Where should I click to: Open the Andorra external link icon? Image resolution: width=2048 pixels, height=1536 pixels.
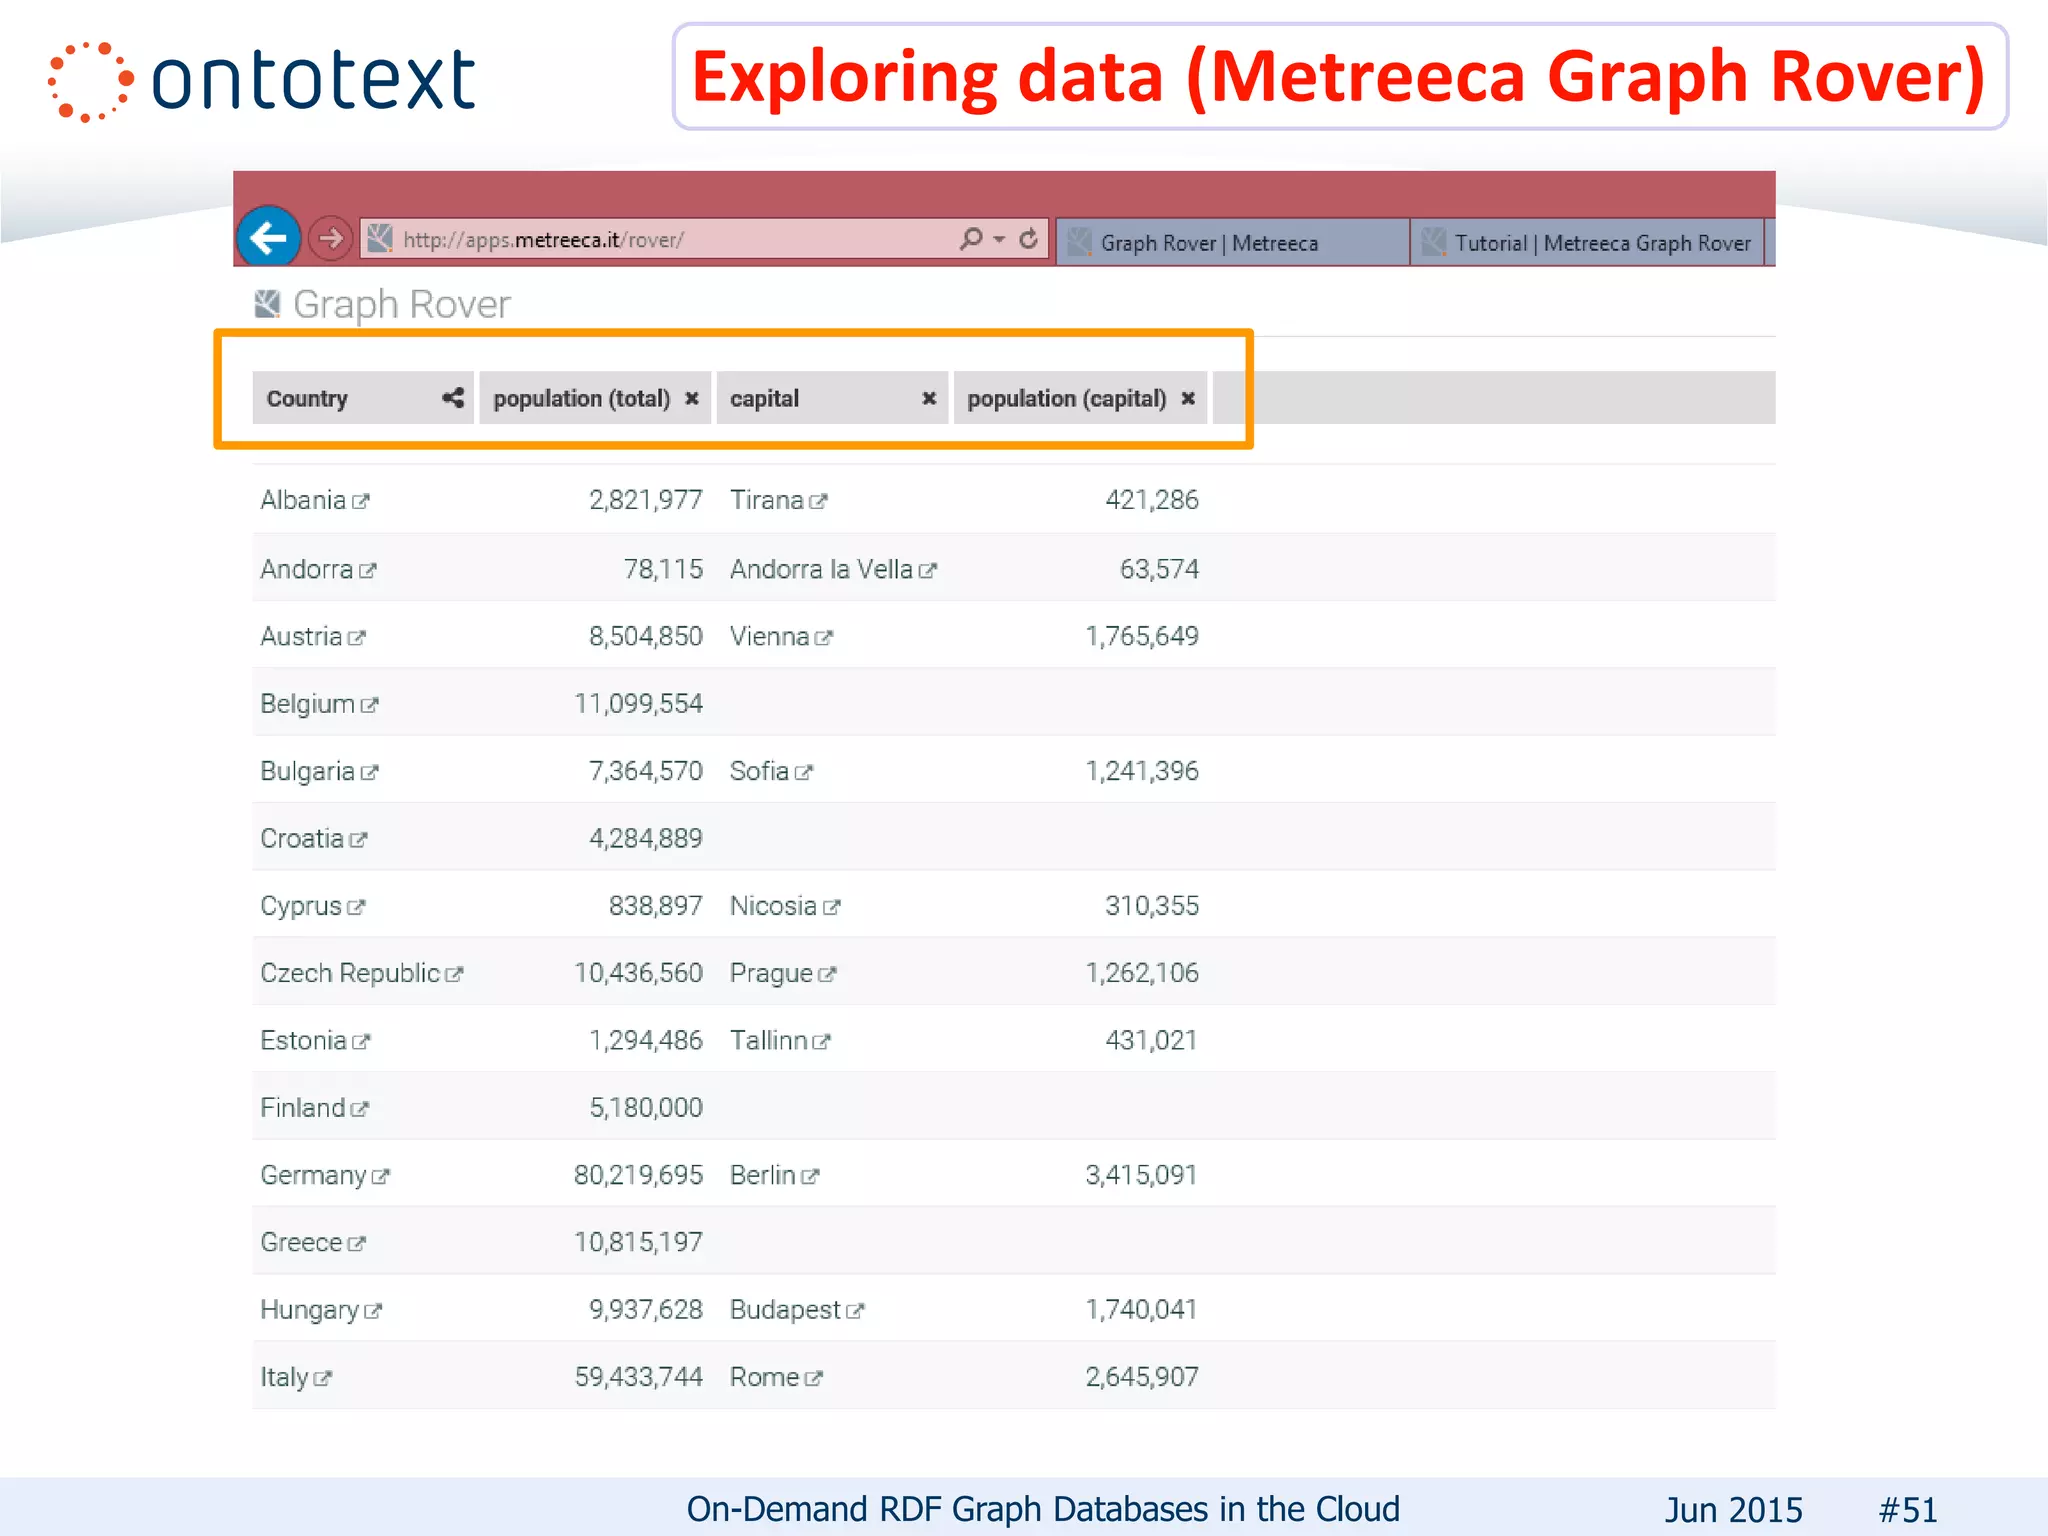coord(368,571)
